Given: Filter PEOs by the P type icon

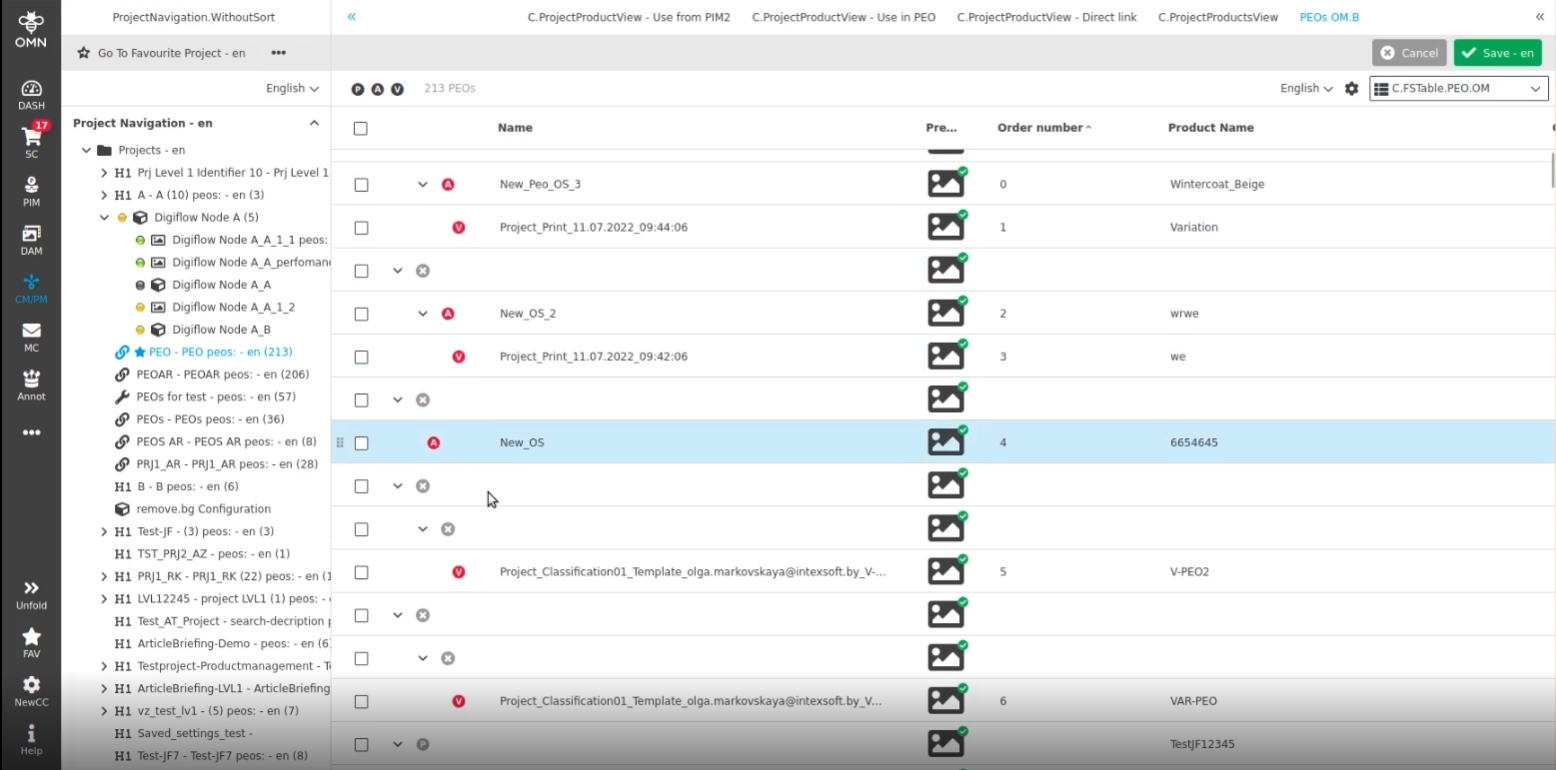Looking at the screenshot, I should [358, 89].
